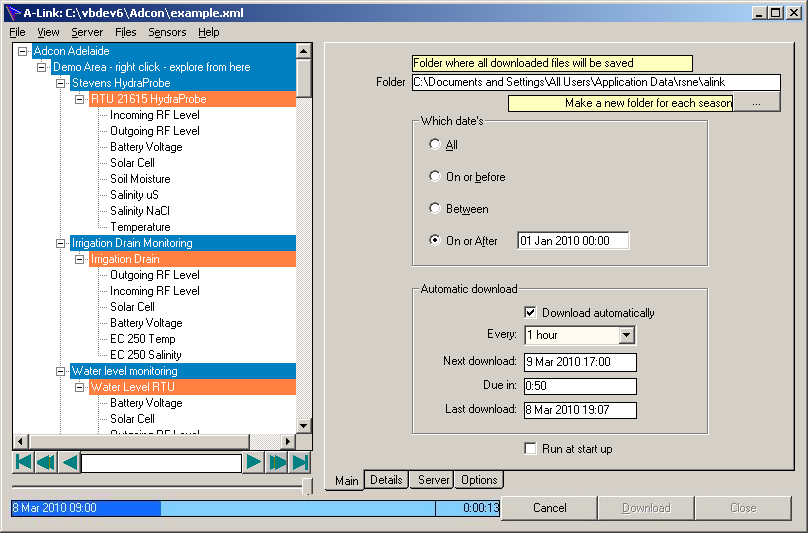Switch to the Server tab

(x=433, y=480)
